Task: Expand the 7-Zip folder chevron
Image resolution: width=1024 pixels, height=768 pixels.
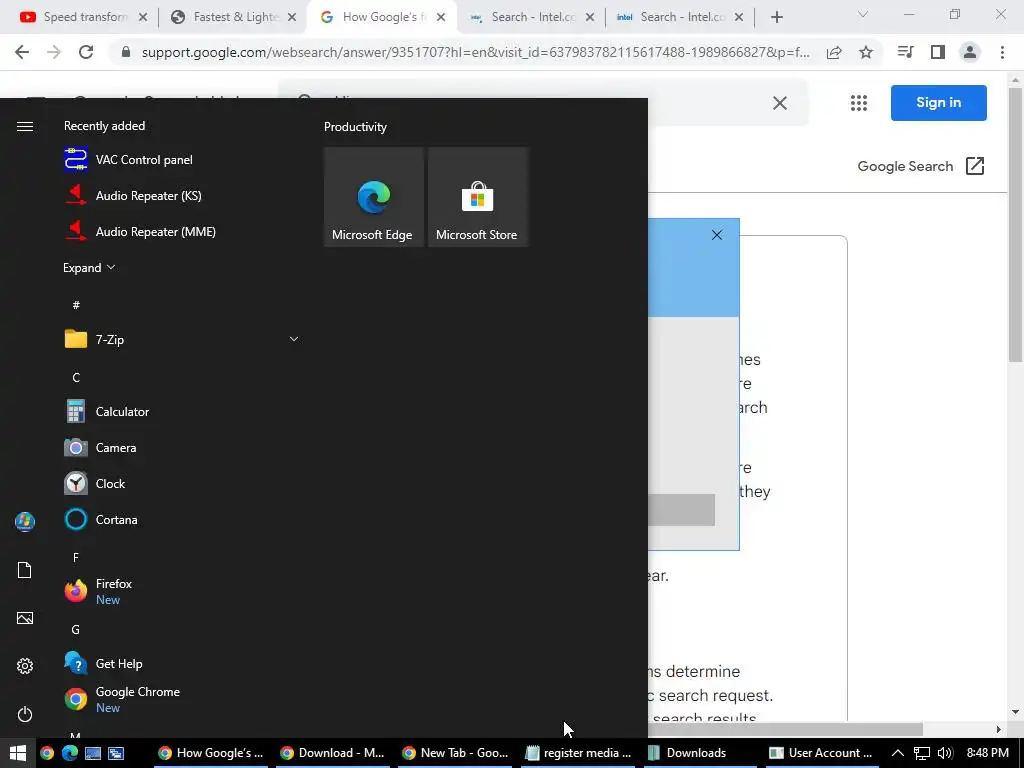Action: [x=294, y=340]
